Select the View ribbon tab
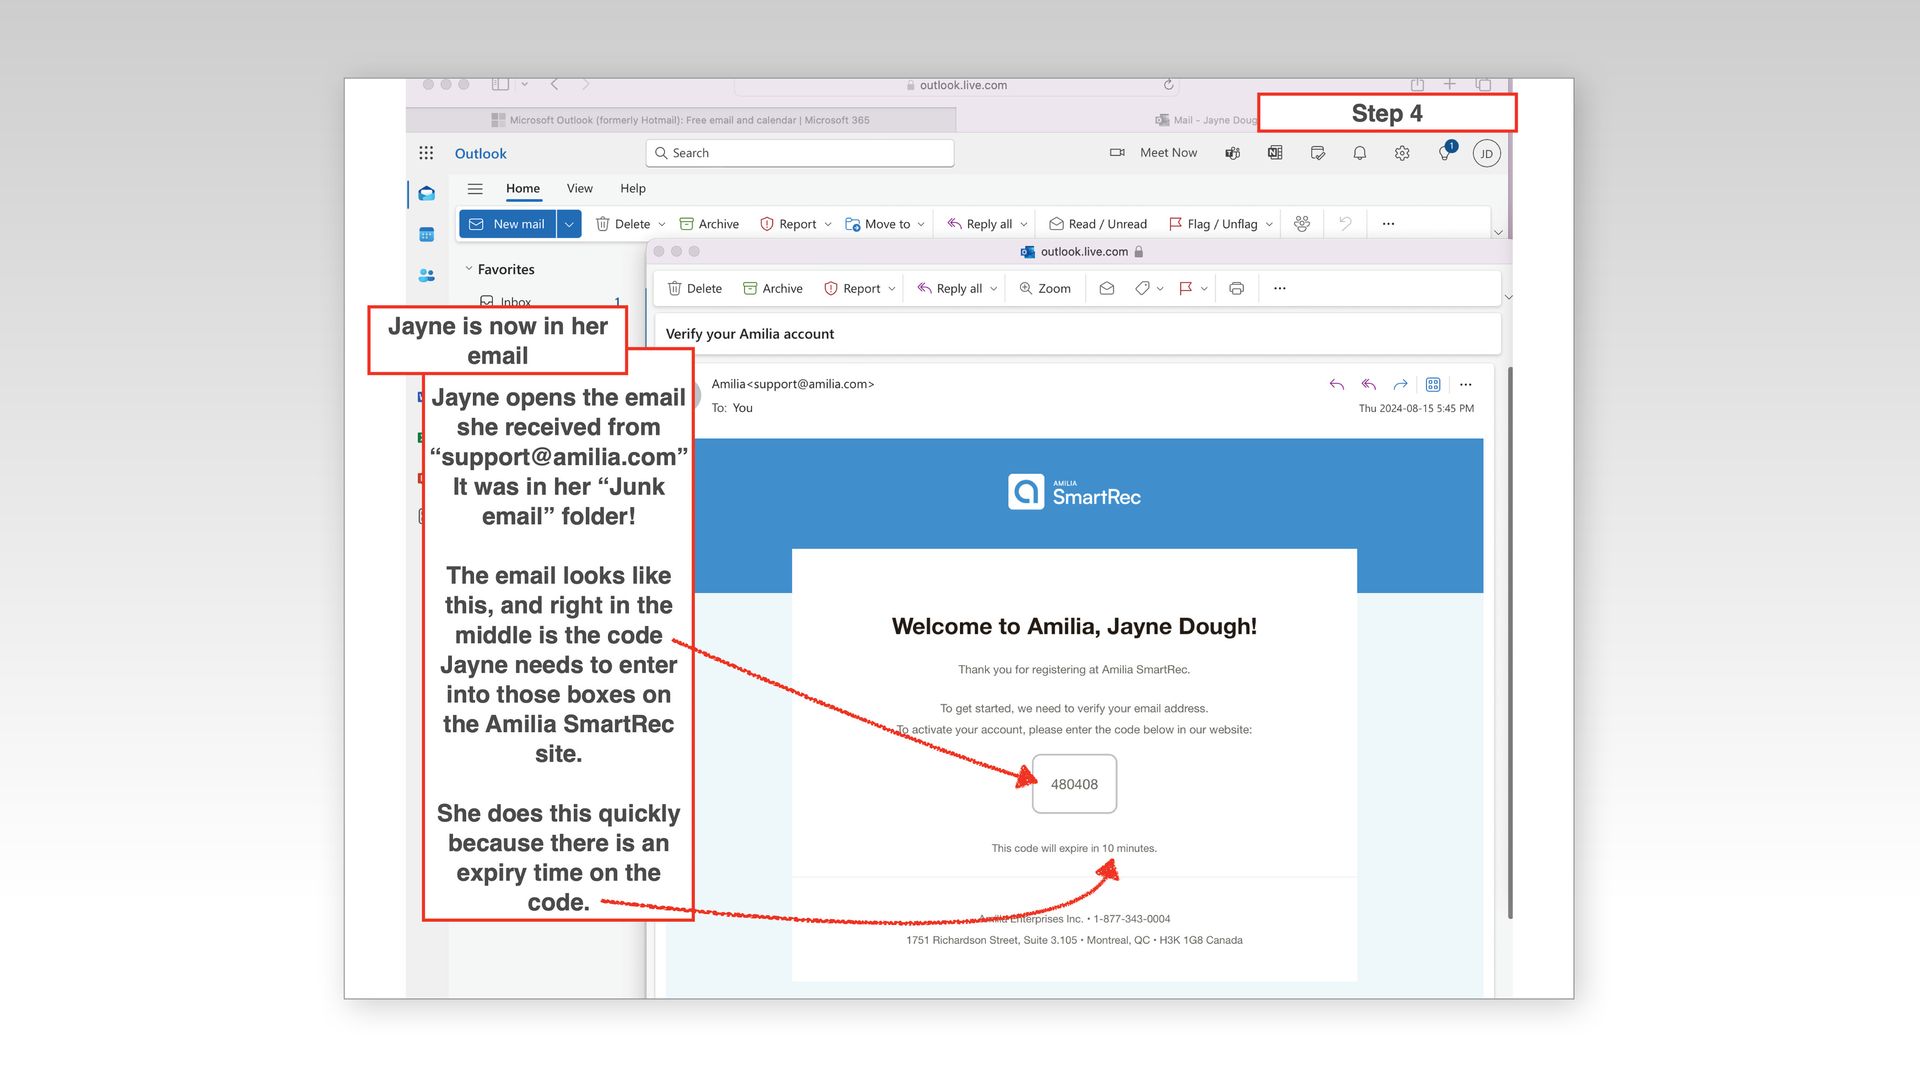Viewport: 1920px width, 1080px height. [x=580, y=189]
